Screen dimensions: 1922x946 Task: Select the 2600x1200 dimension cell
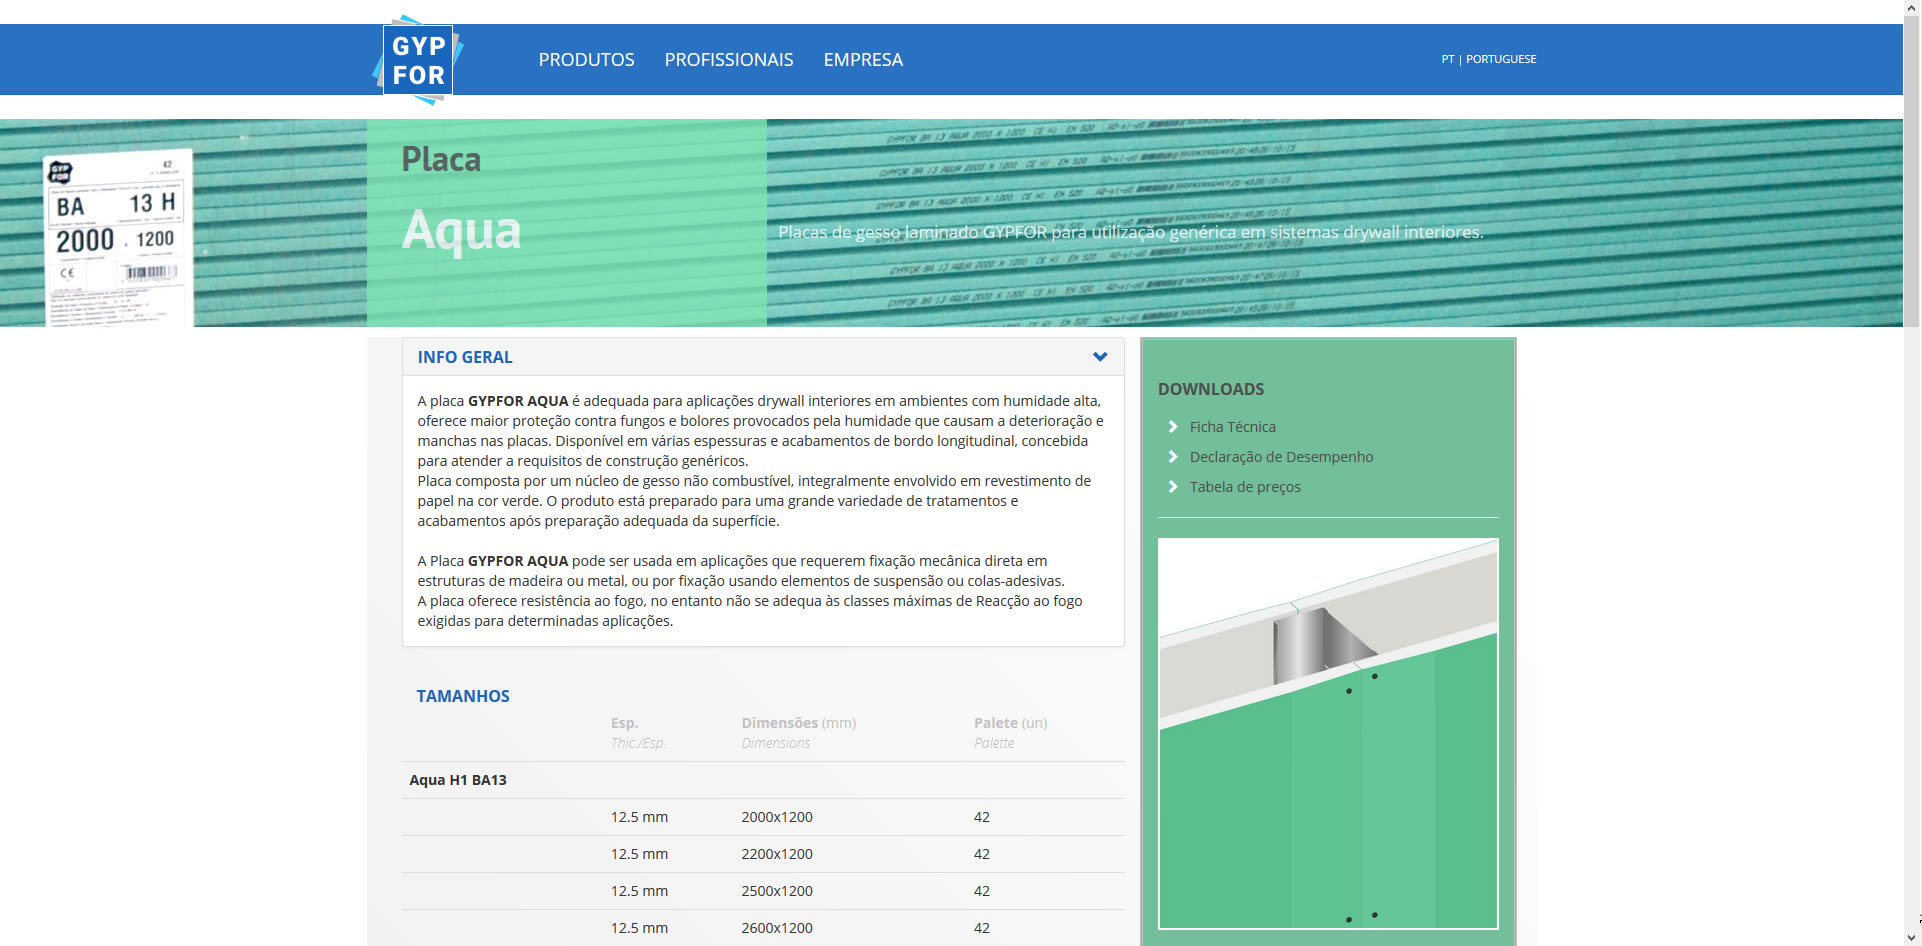[777, 928]
